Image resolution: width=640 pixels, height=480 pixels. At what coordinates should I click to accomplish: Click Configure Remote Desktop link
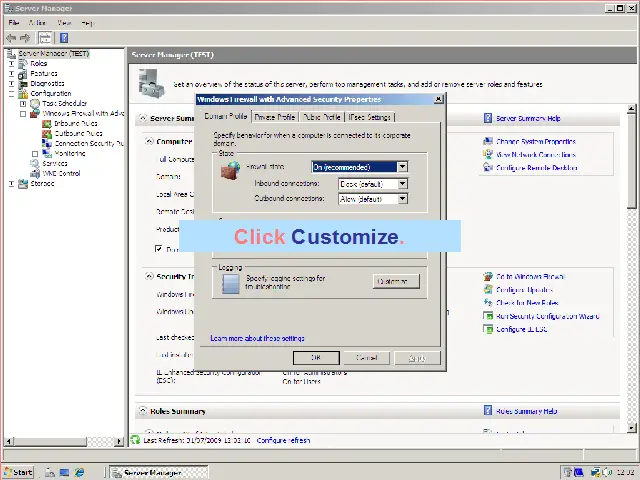point(537,168)
